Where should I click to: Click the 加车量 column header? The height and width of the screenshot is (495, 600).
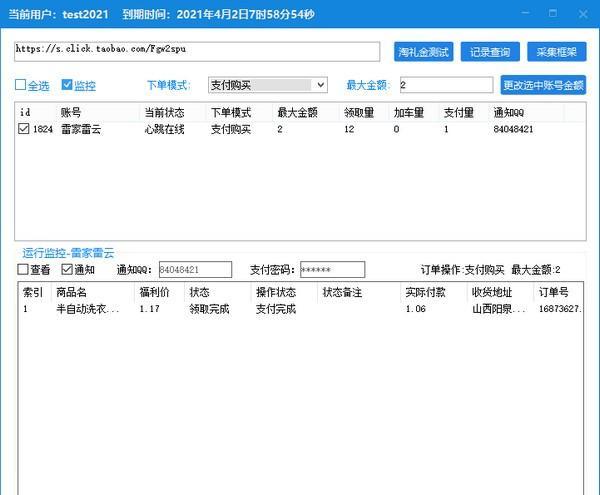click(409, 112)
